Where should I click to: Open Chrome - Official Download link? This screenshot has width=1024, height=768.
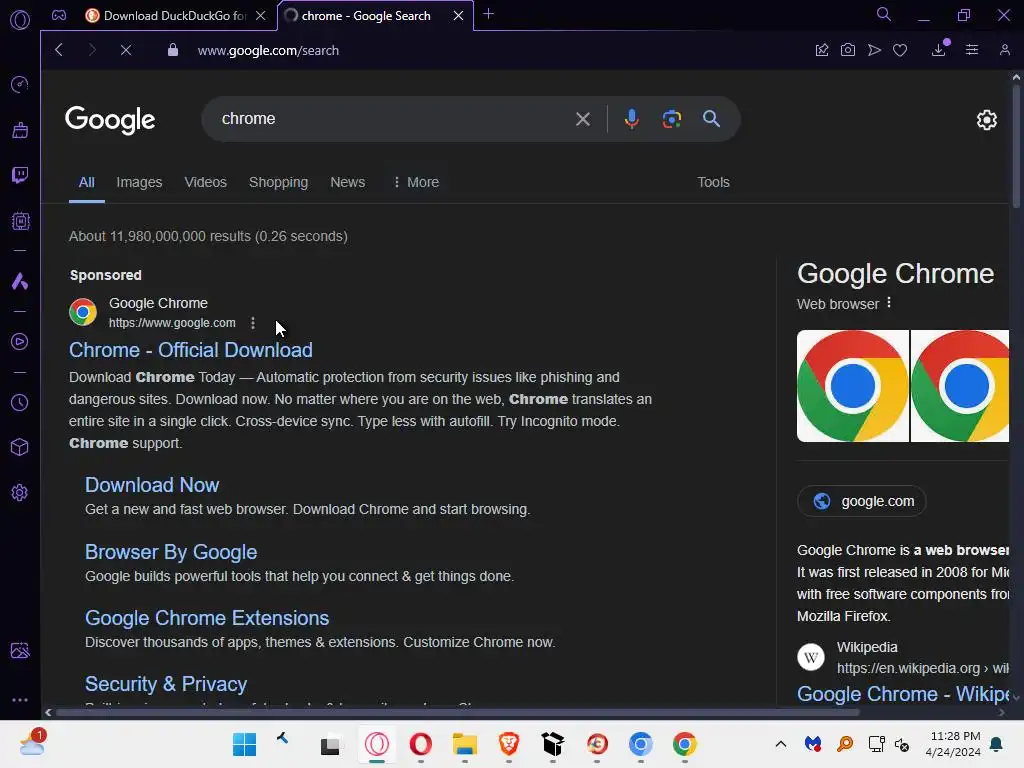[191, 350]
